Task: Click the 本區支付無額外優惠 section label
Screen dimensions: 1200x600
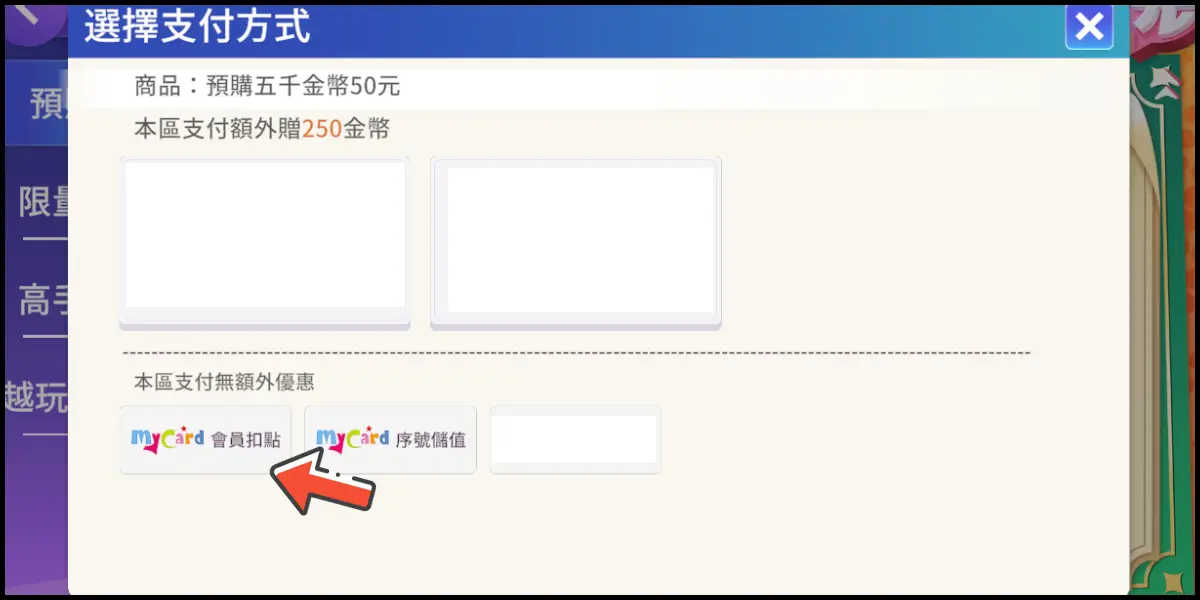Action: coord(225,382)
